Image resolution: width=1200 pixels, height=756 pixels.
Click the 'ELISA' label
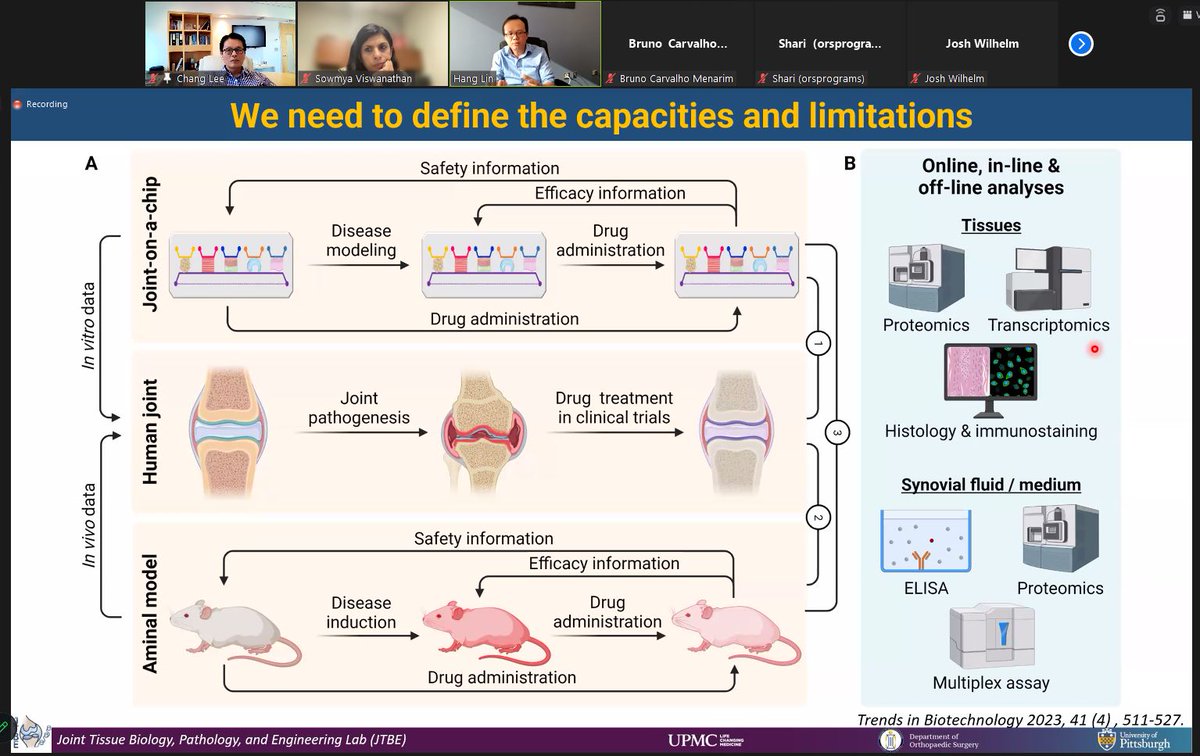tap(924, 587)
